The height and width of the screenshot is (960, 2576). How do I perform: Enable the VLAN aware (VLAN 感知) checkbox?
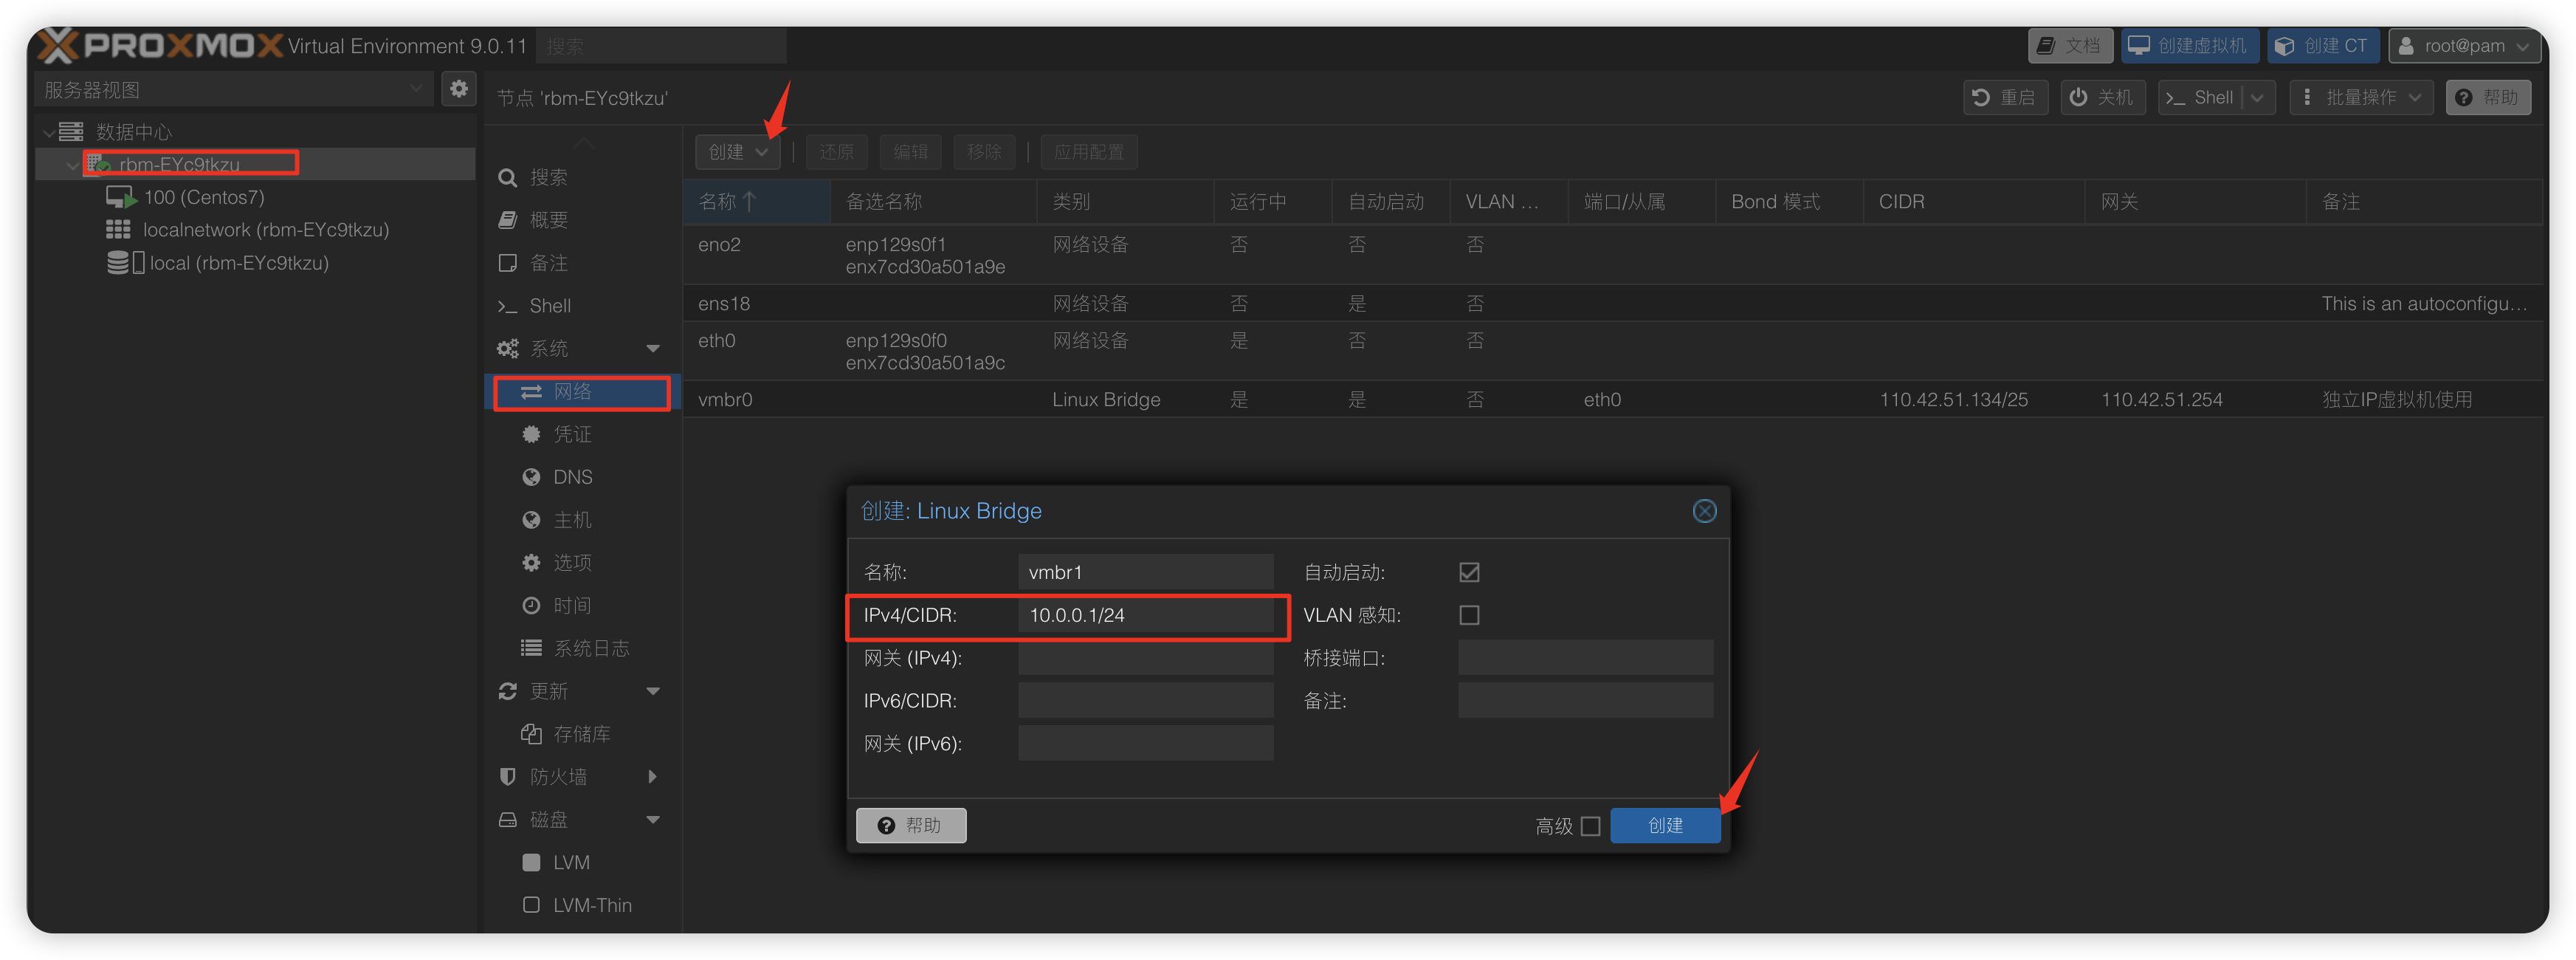(x=1469, y=615)
